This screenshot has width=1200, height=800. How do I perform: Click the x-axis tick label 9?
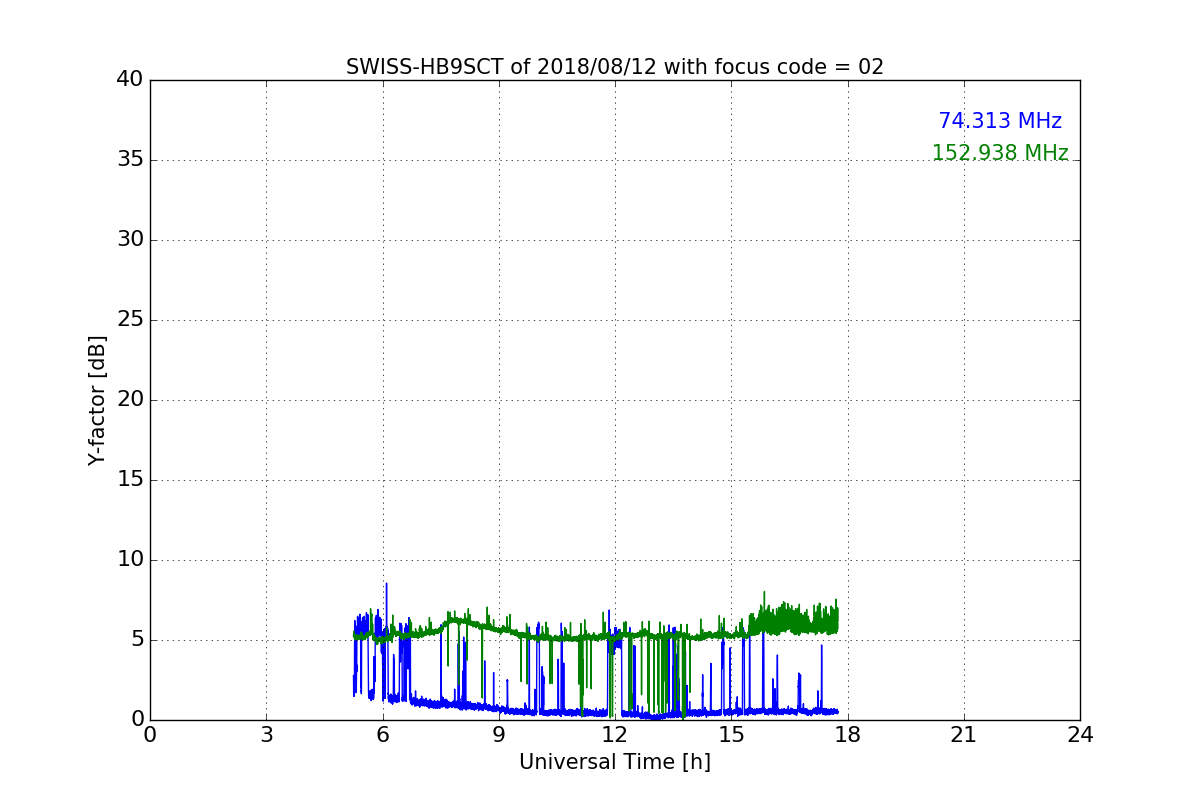tap(499, 735)
